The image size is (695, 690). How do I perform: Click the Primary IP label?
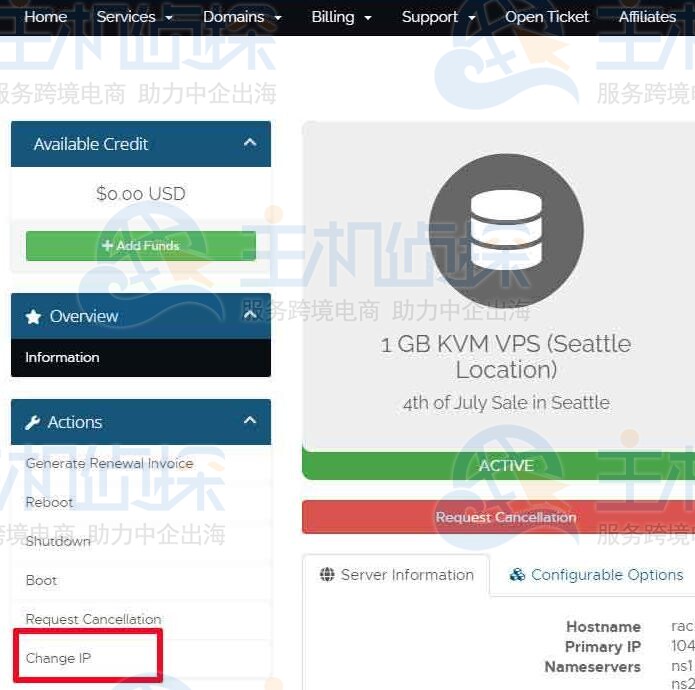point(603,647)
